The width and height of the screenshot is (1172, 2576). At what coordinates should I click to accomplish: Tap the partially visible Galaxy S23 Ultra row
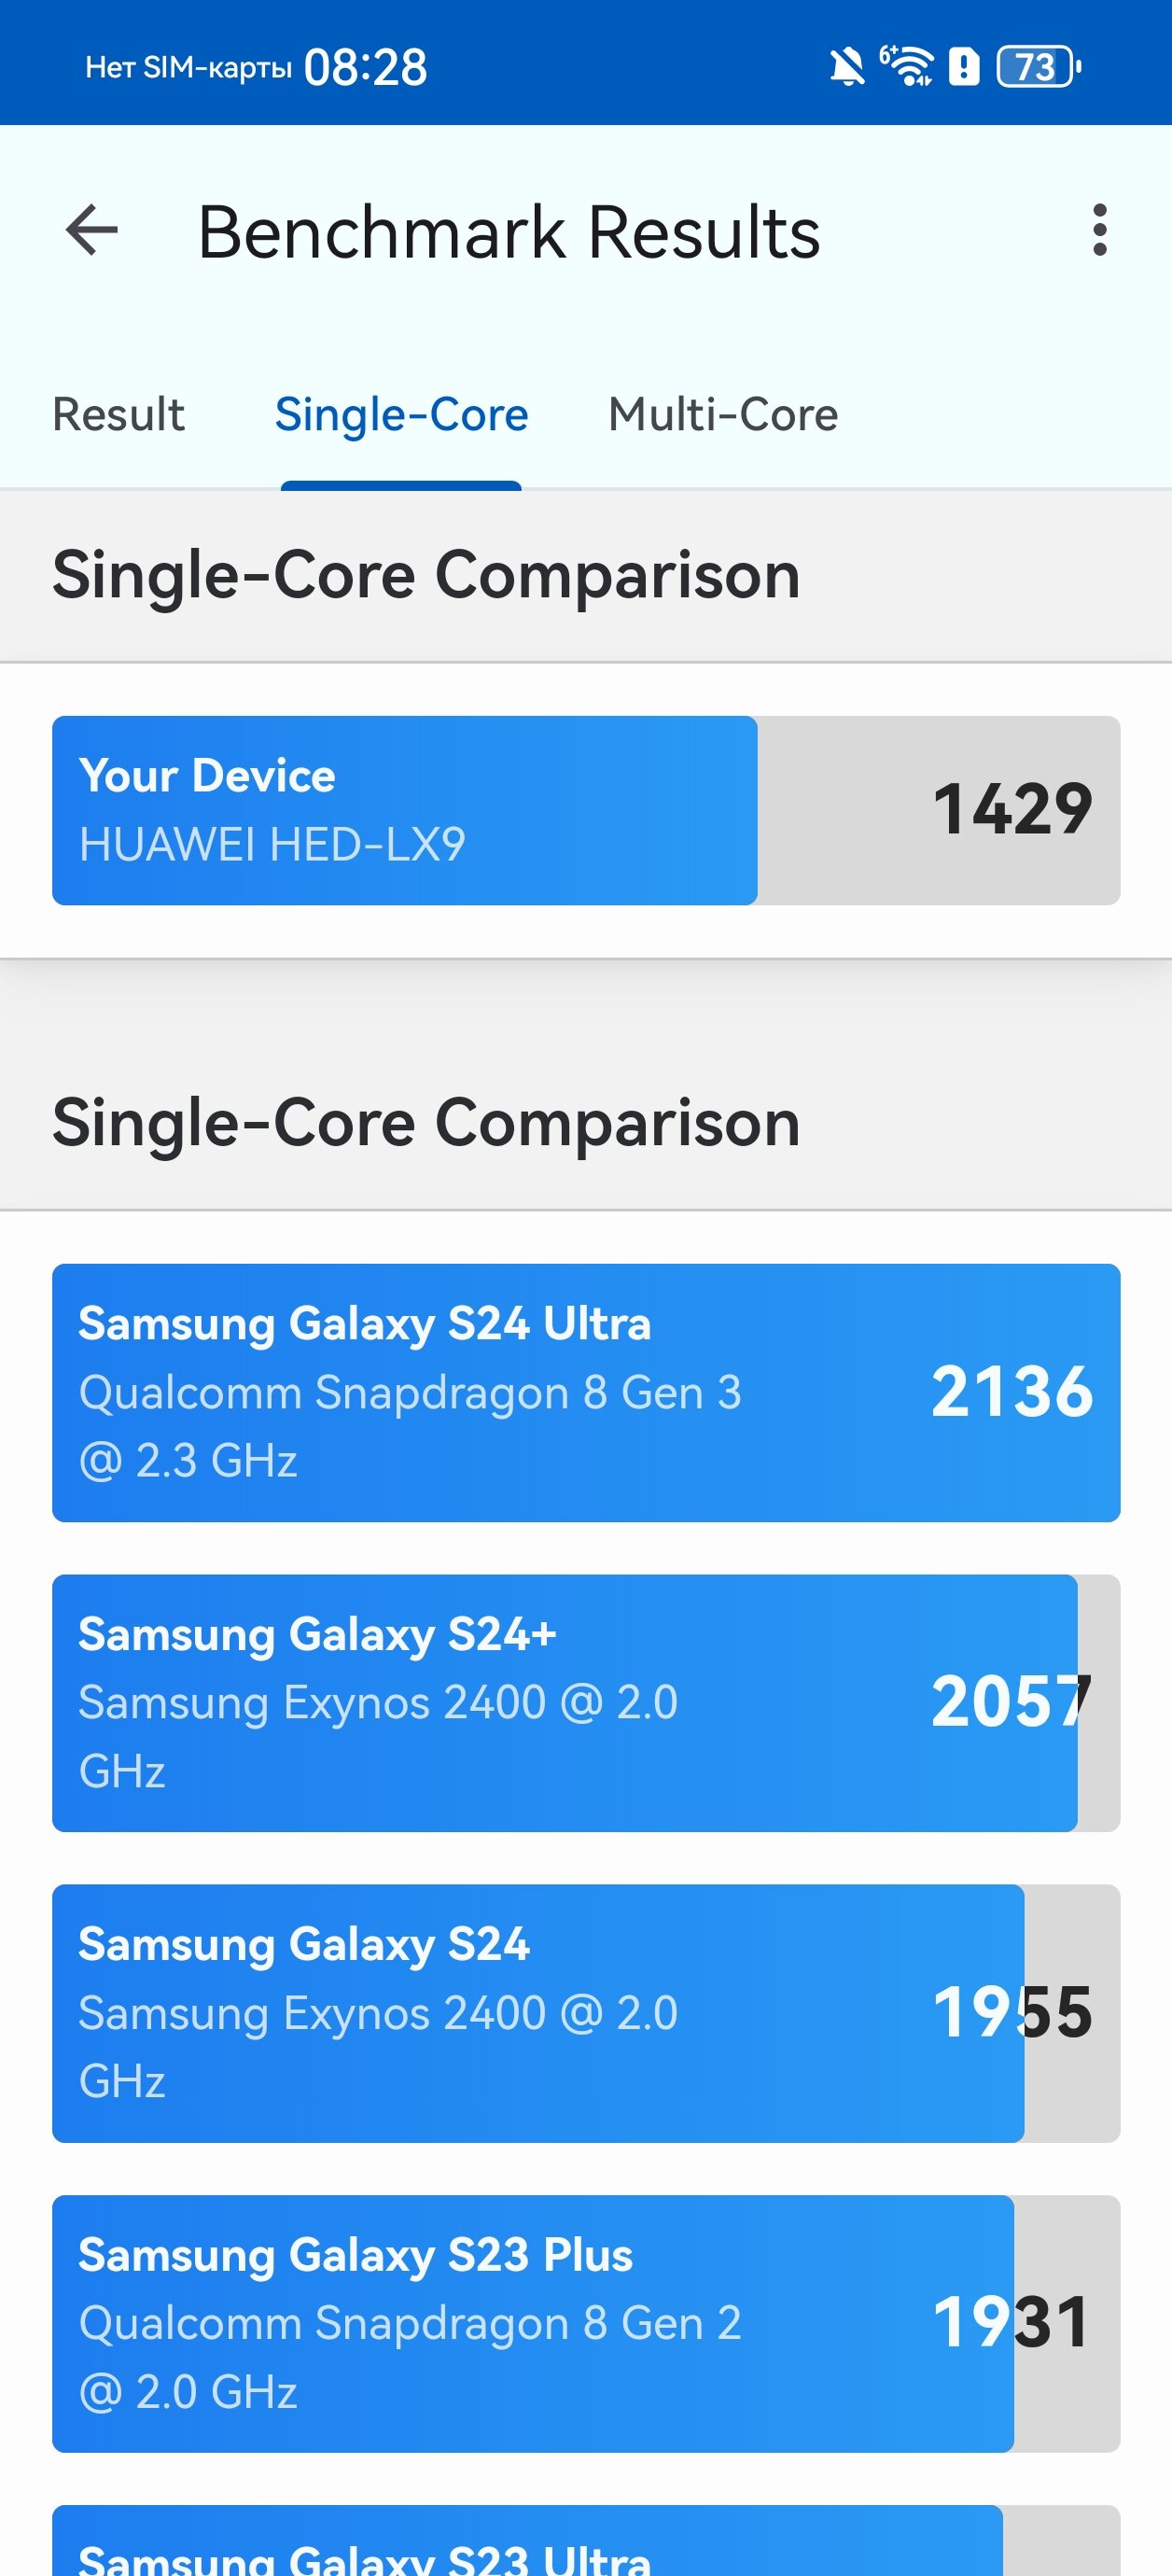point(586,2541)
